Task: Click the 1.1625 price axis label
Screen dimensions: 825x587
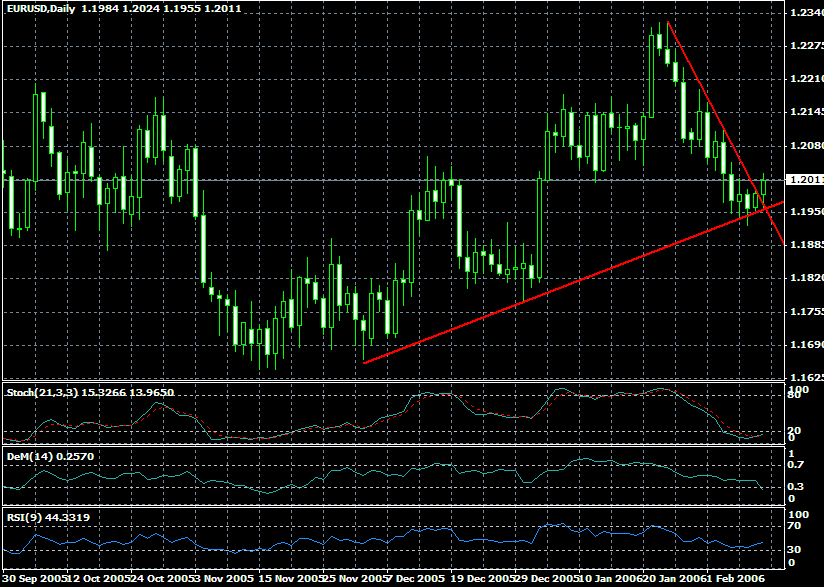Action: point(807,378)
